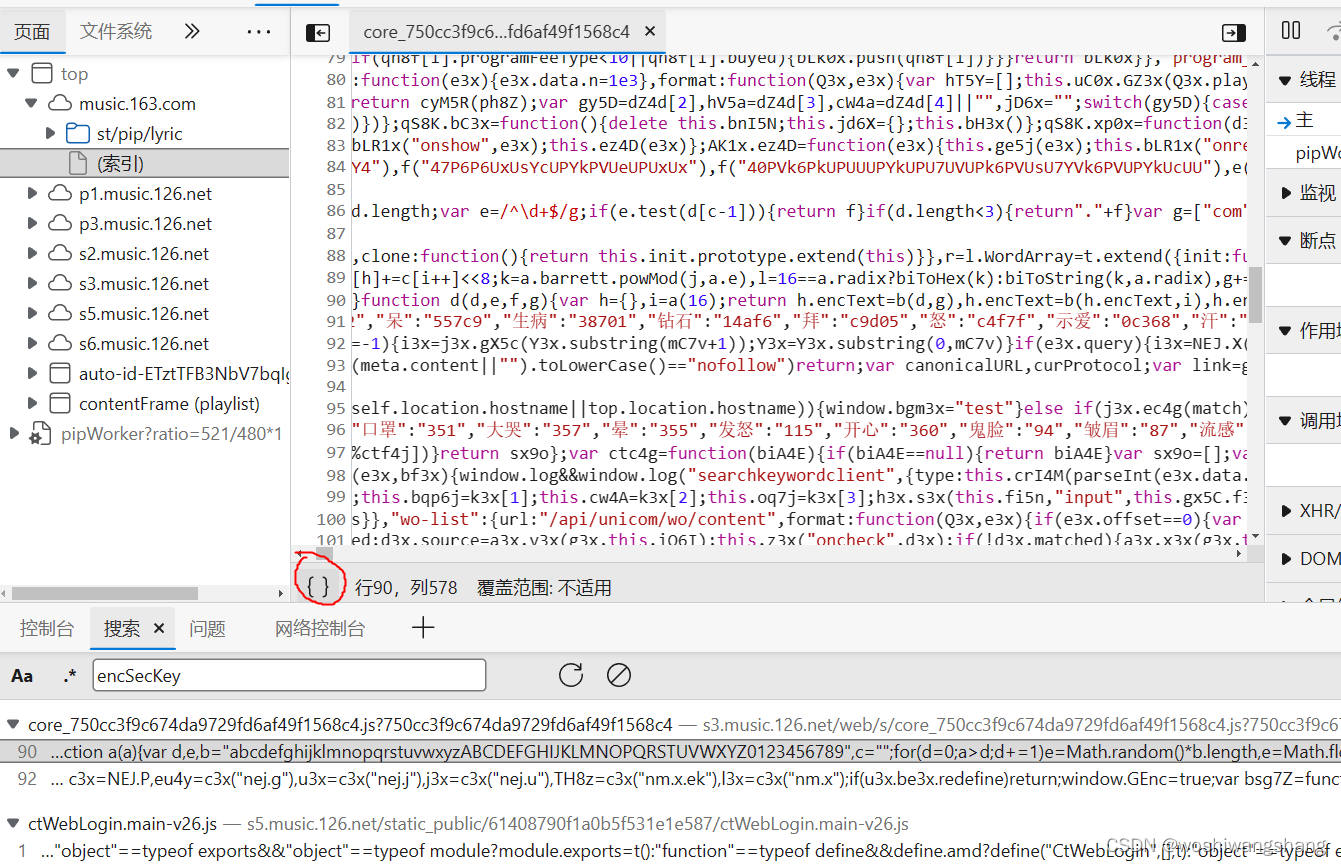Open search result on line 92
1341x865 pixels.
click(x=670, y=777)
